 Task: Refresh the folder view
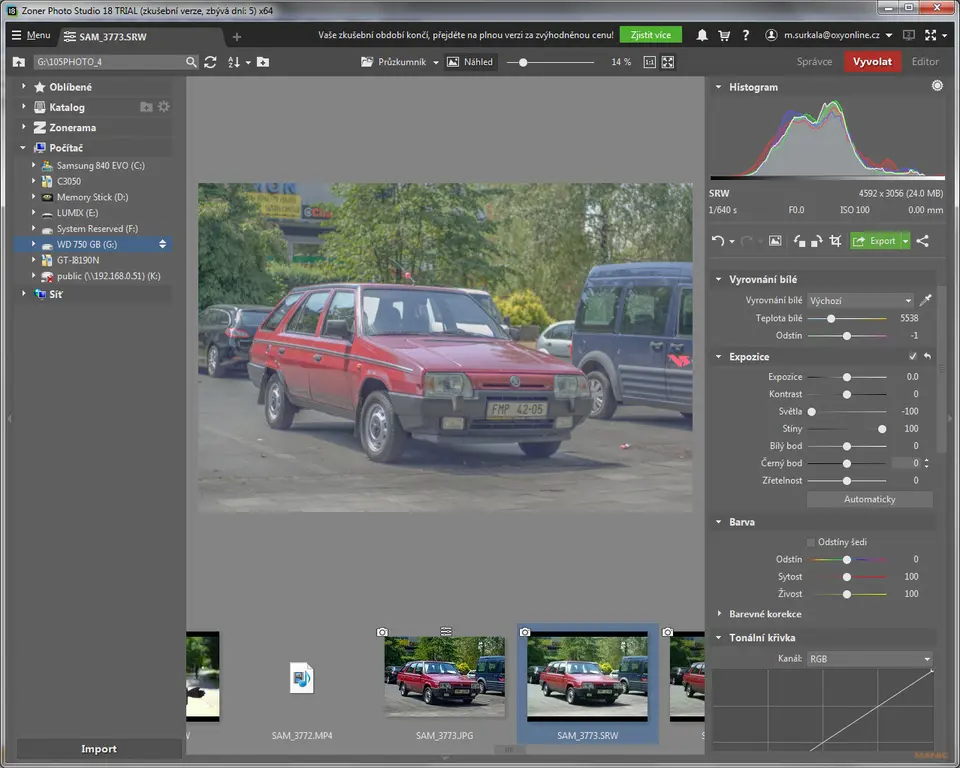coord(210,62)
